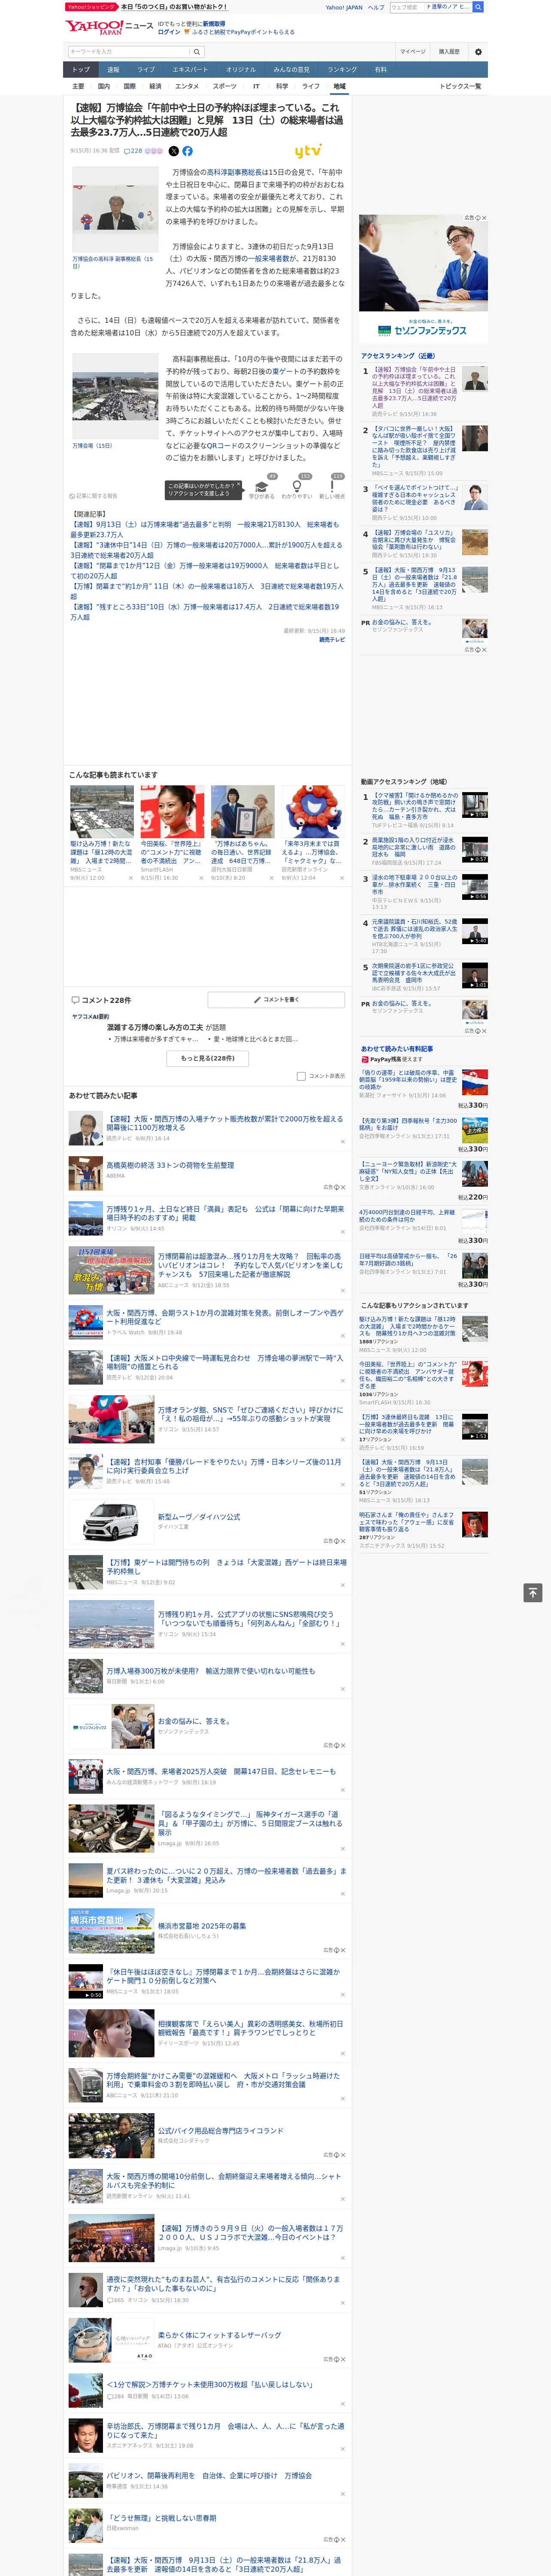Open the エキスパート tab
This screenshot has height=2576, width=551.
190,70
